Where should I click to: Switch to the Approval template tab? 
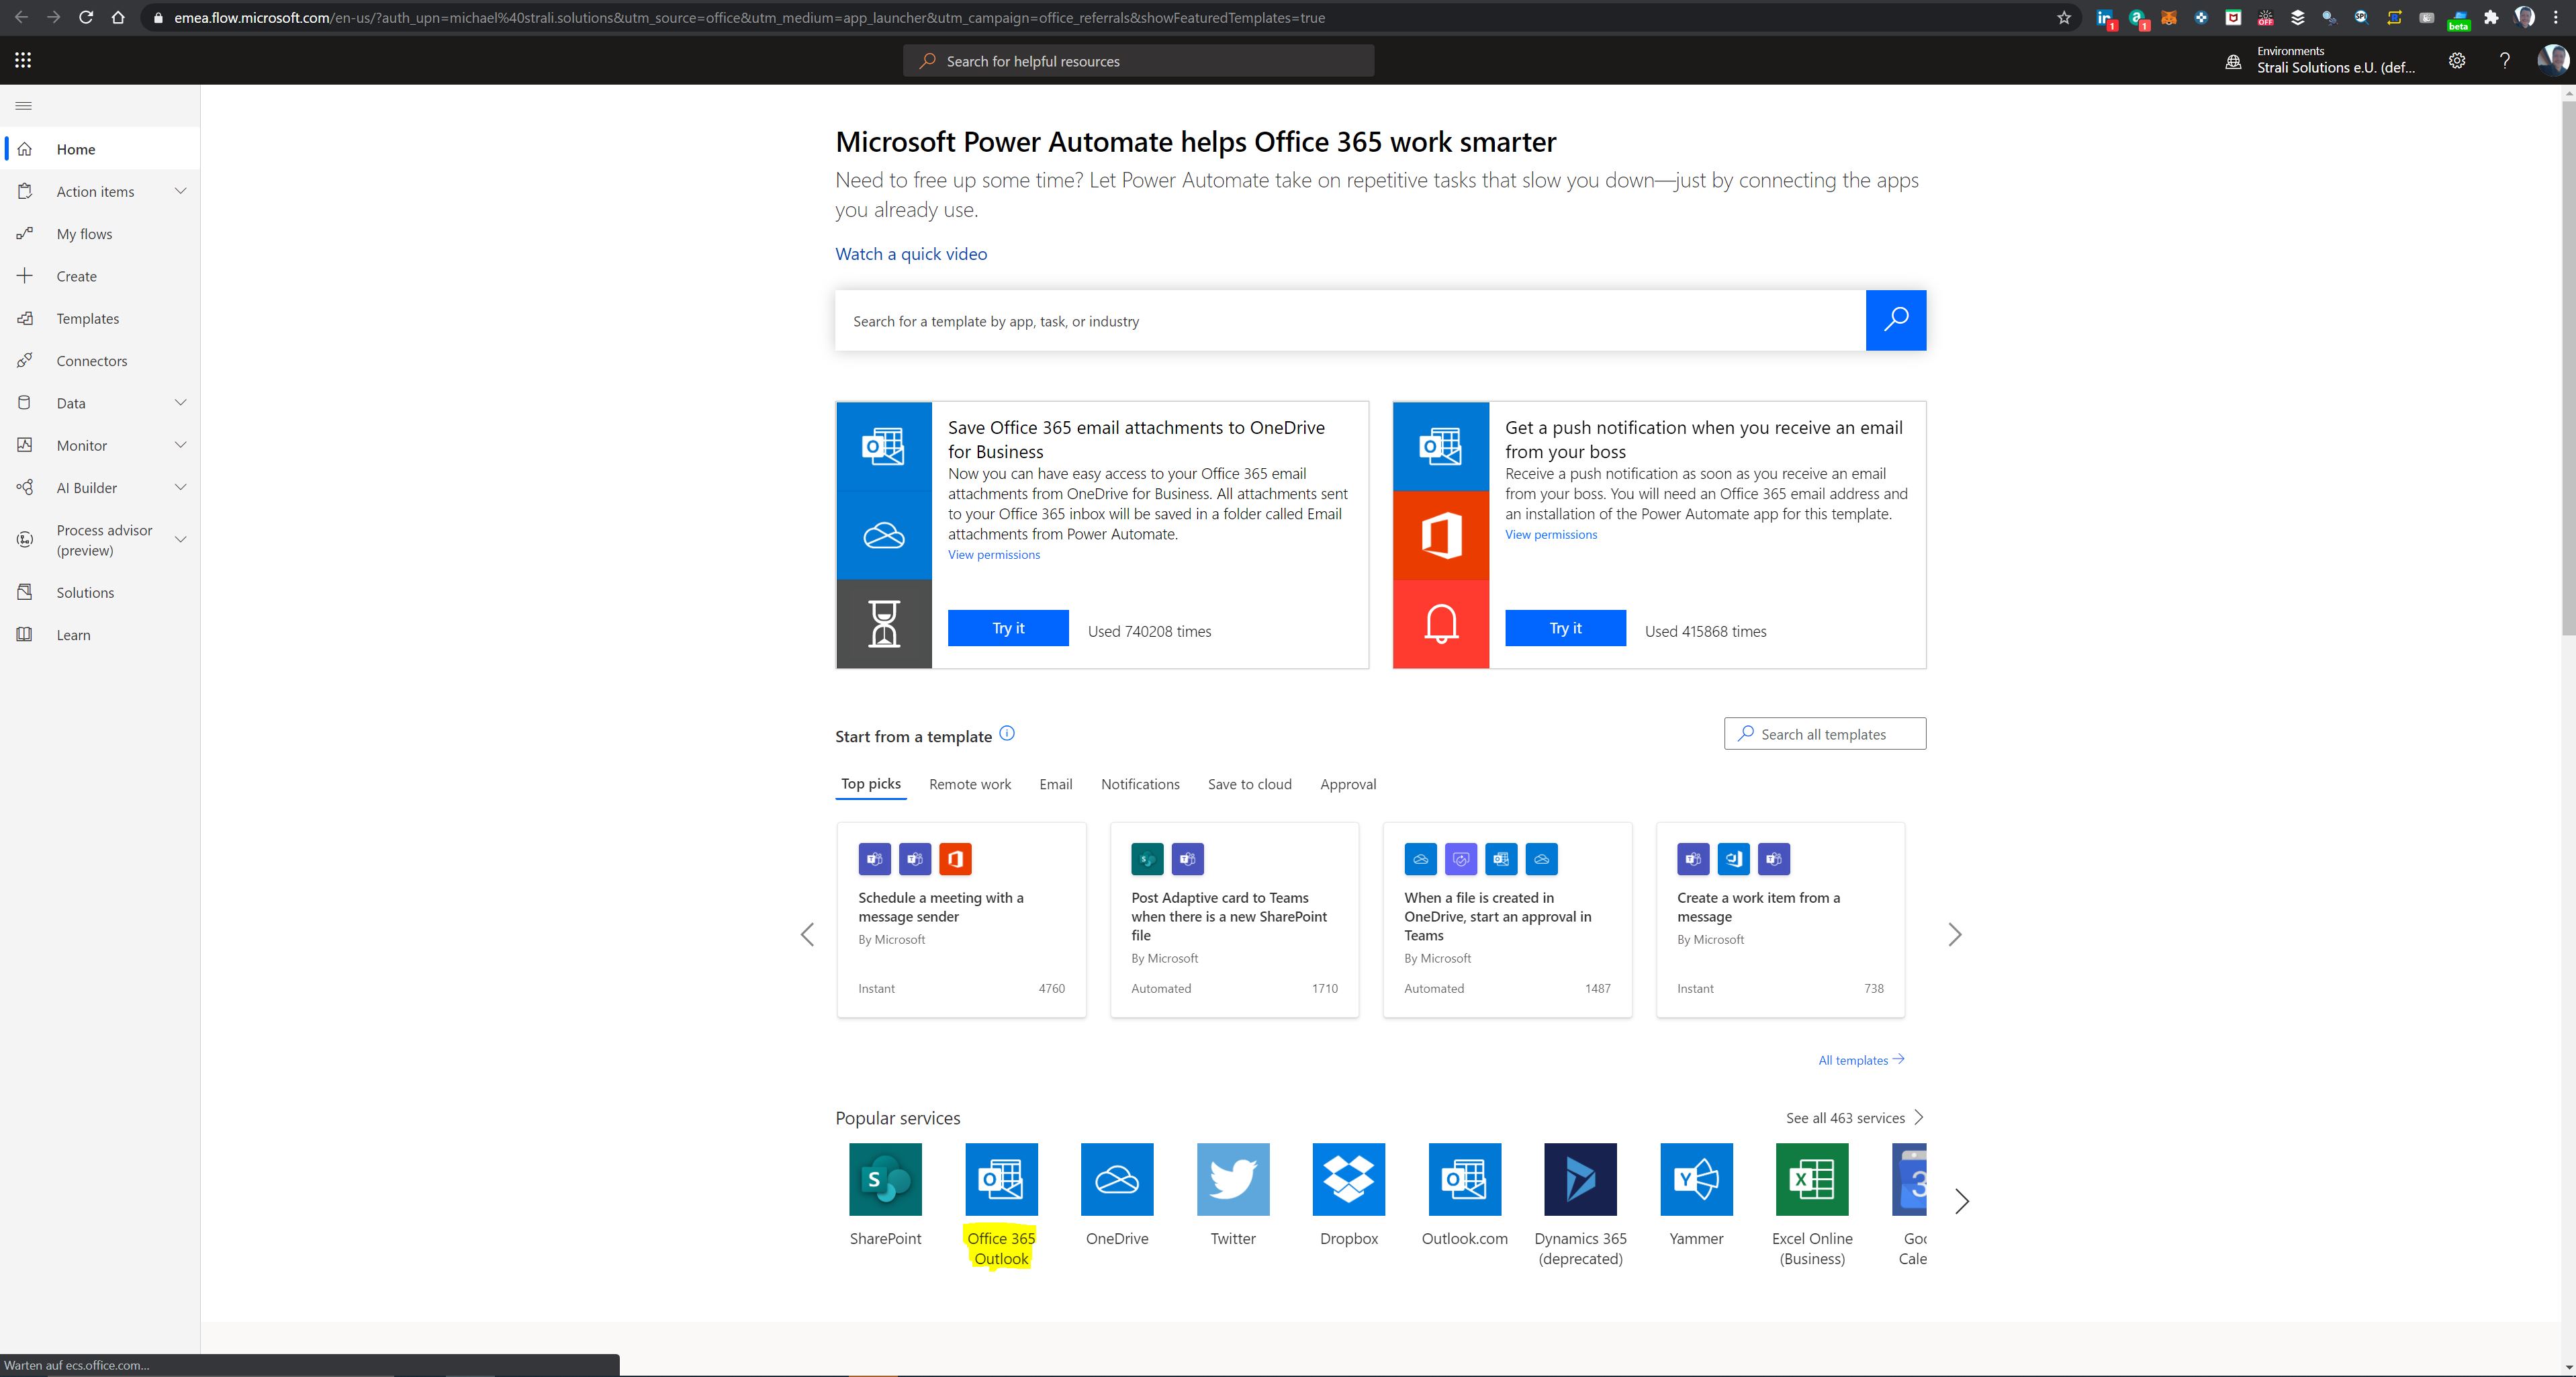point(1348,784)
